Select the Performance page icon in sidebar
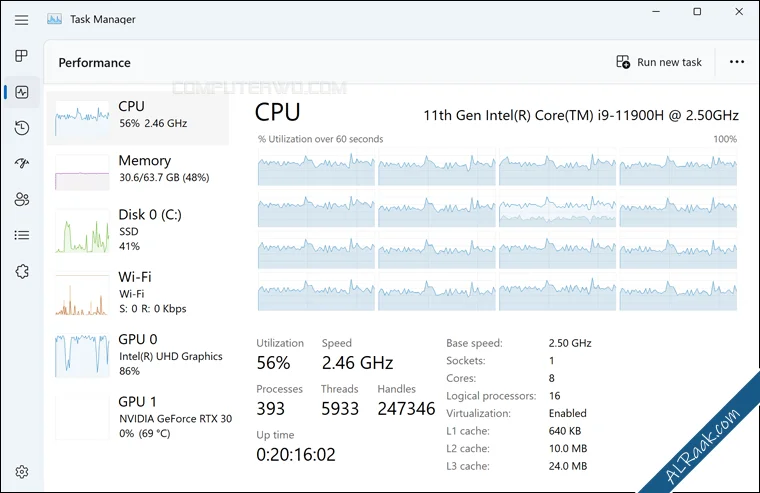 (22, 92)
